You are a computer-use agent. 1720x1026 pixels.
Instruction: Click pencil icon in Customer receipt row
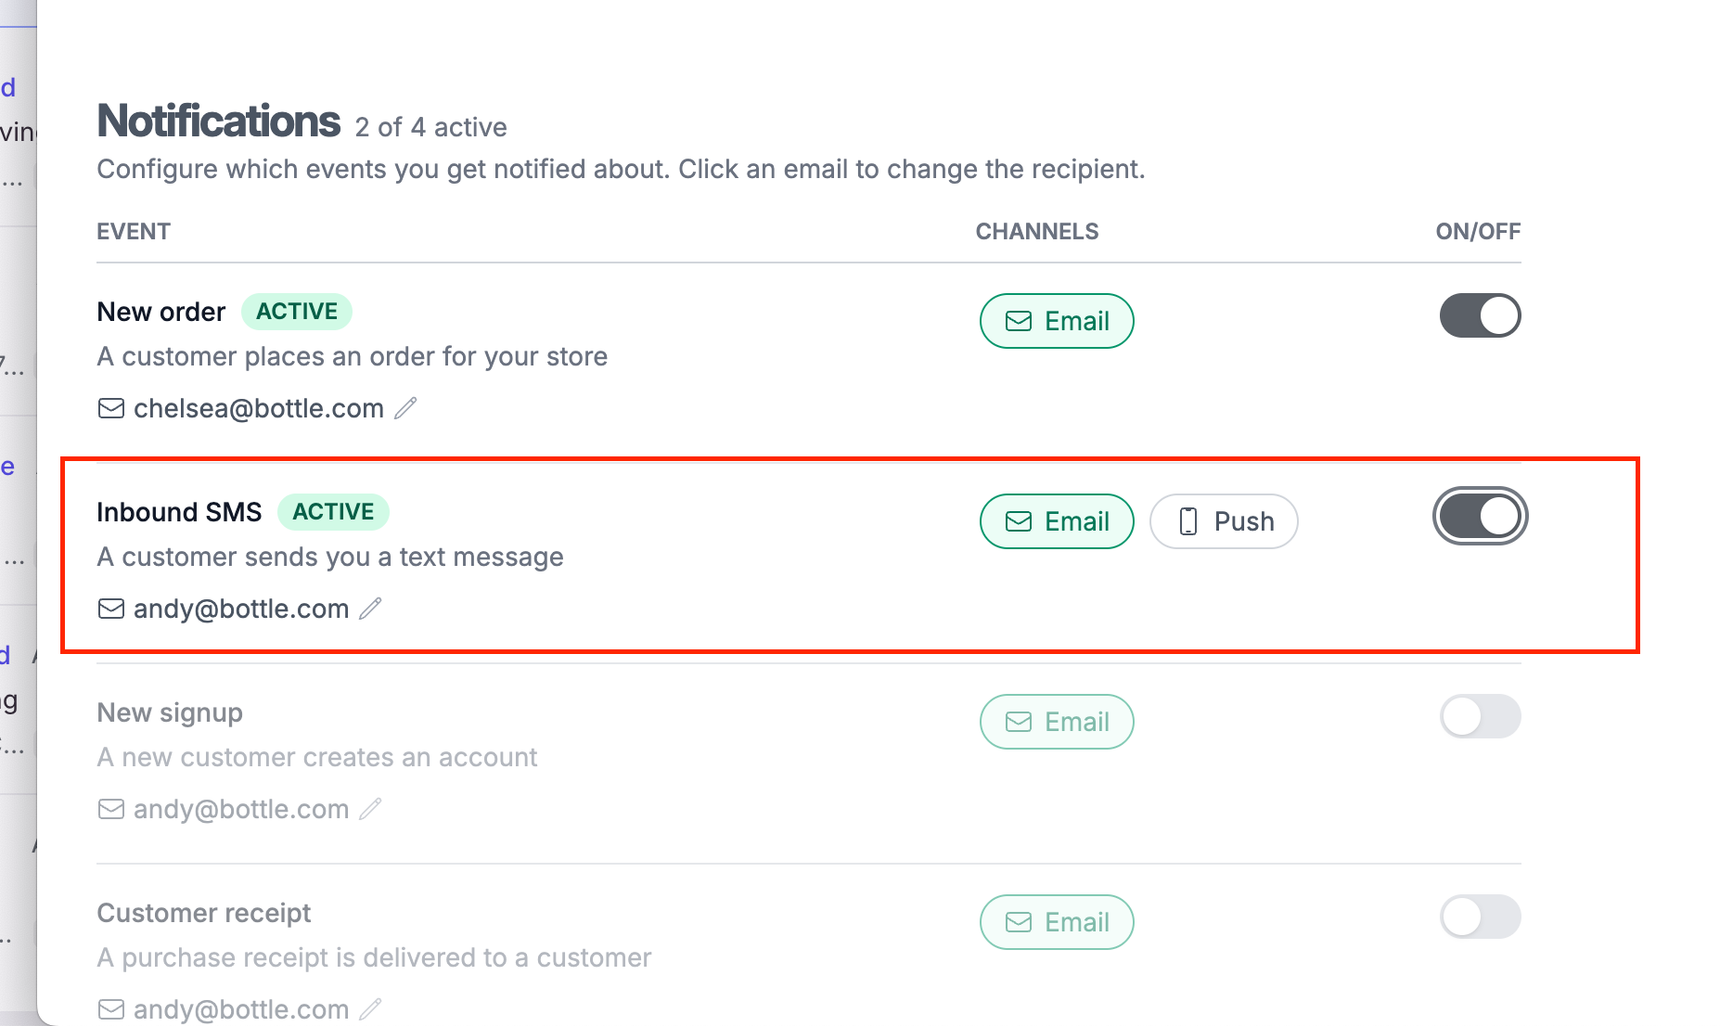tap(370, 1008)
